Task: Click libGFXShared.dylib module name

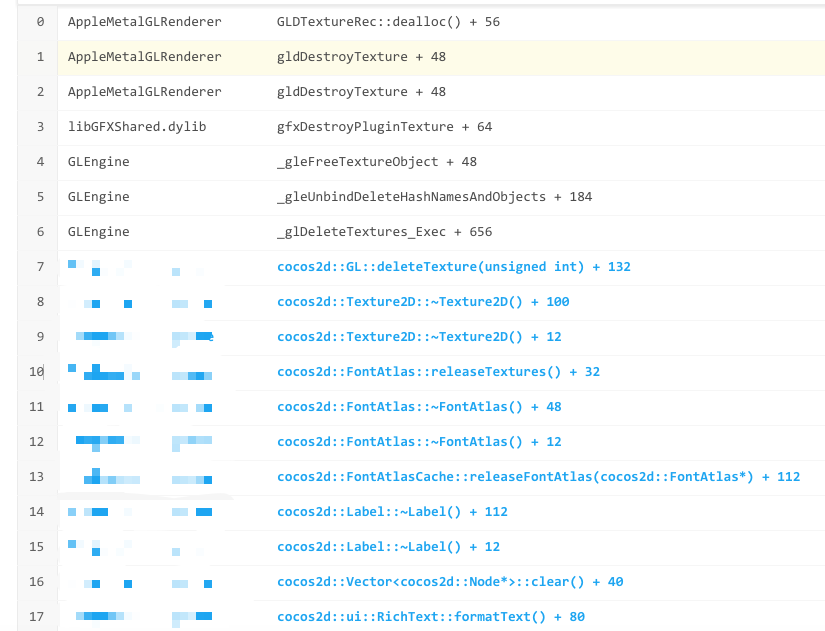Action: (137, 127)
